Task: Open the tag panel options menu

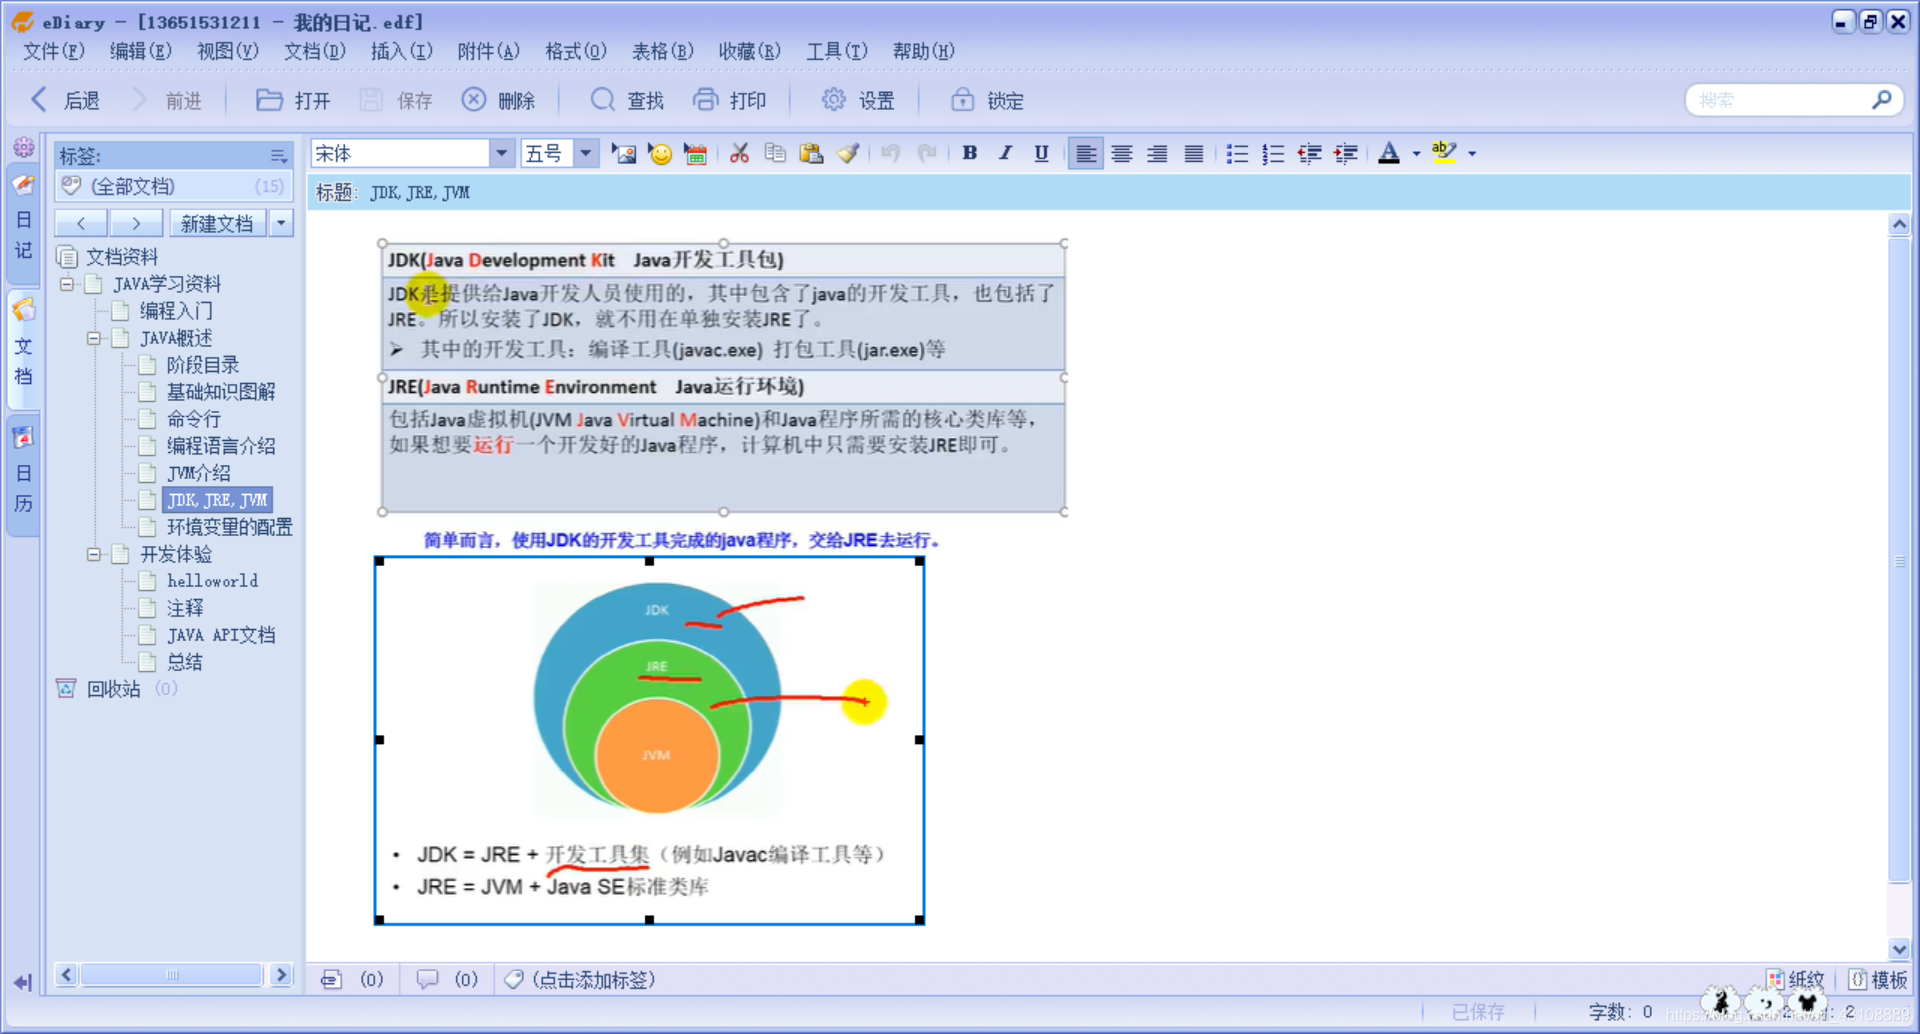Action: (278, 156)
